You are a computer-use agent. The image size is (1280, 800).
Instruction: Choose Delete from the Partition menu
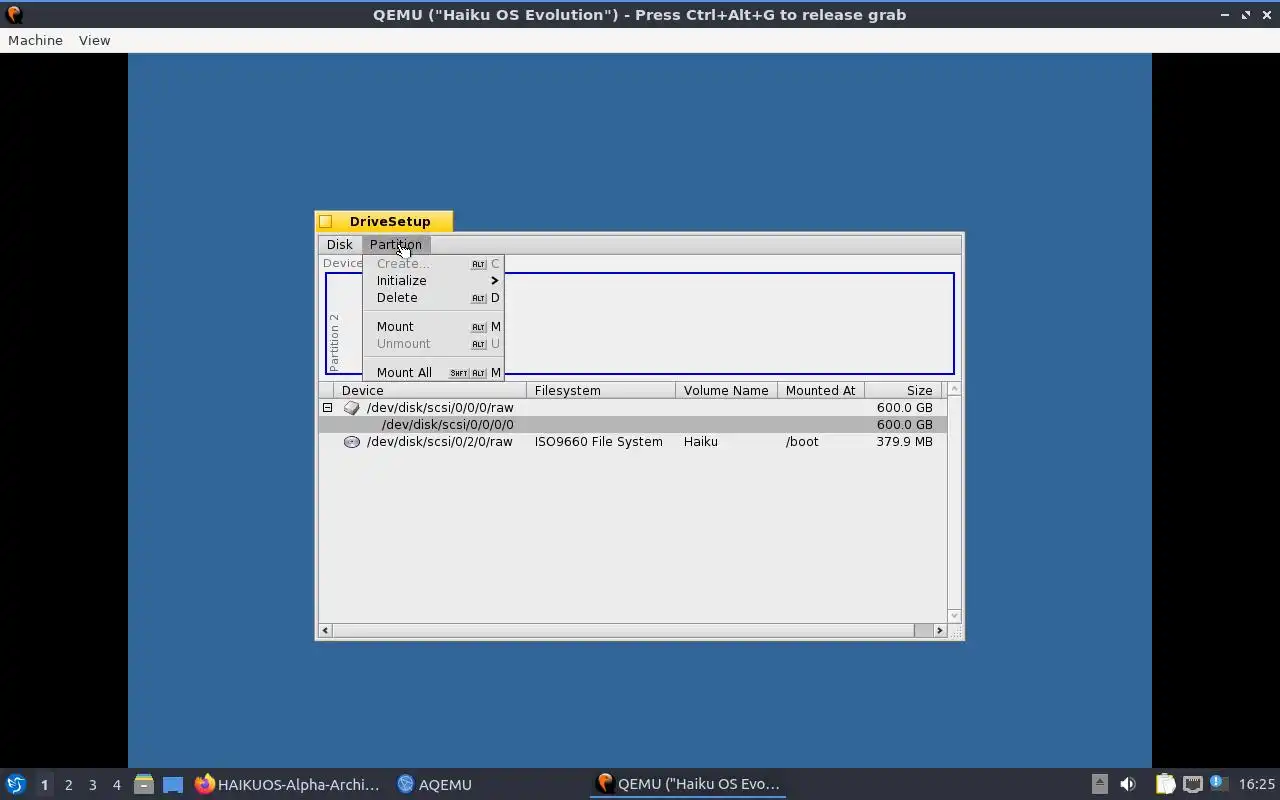pyautogui.click(x=433, y=297)
